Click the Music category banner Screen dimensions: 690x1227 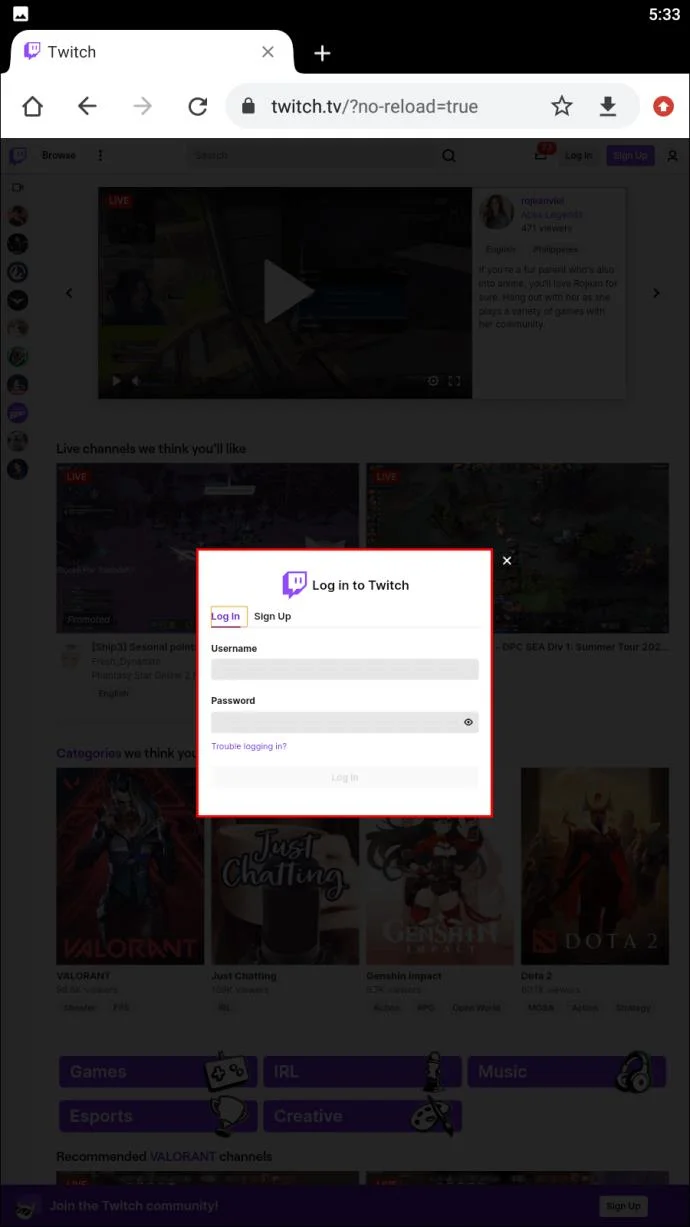click(x=566, y=1072)
